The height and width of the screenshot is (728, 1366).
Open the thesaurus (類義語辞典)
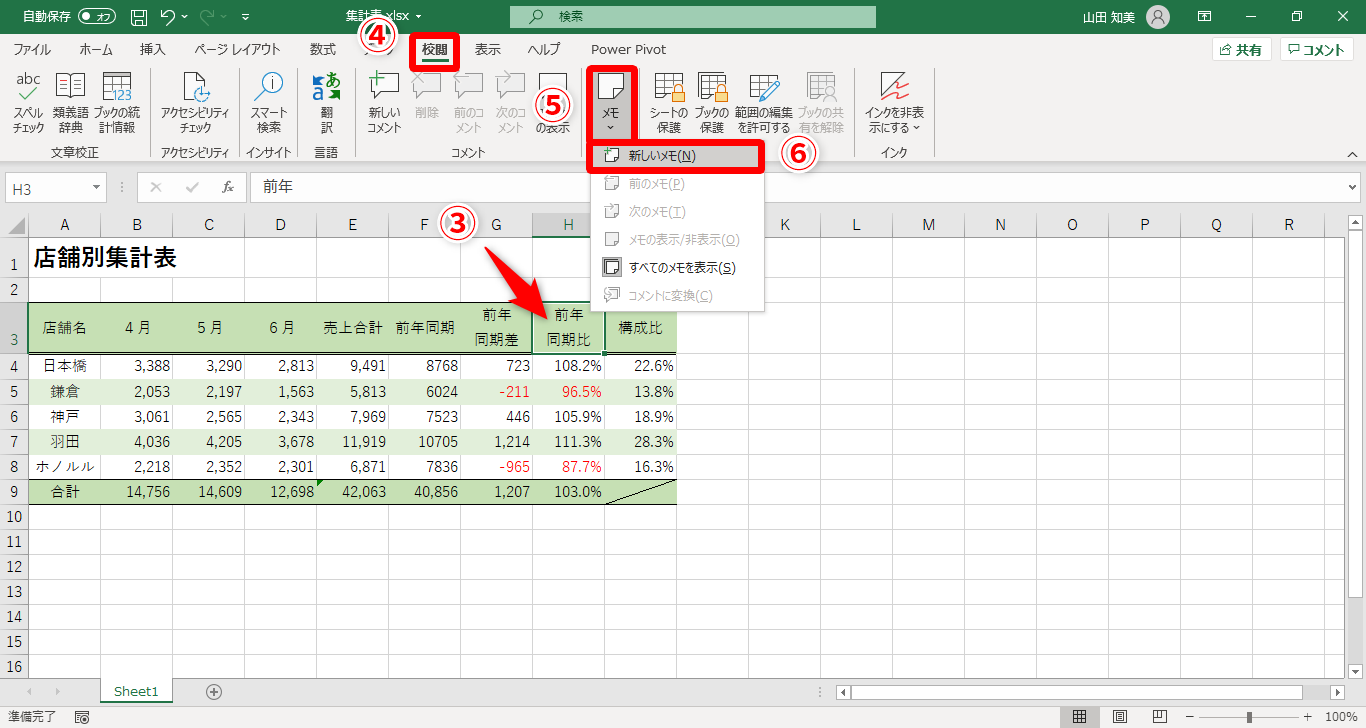point(70,102)
